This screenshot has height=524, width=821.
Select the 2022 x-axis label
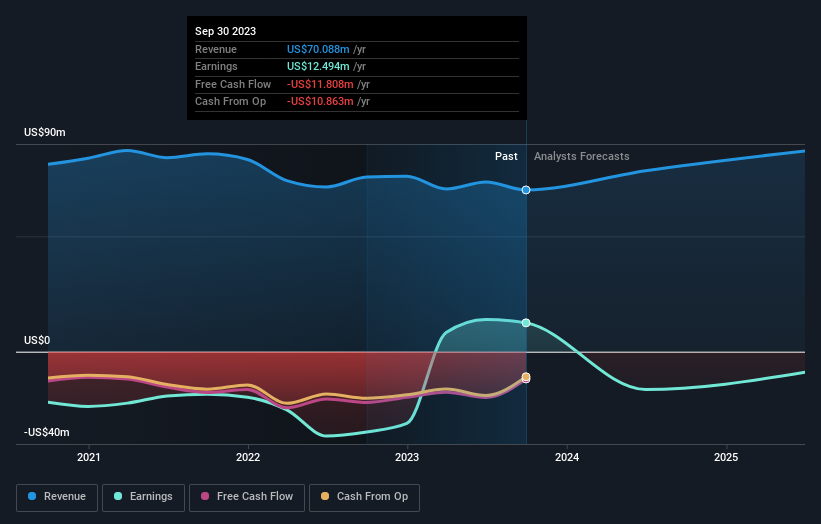248,457
